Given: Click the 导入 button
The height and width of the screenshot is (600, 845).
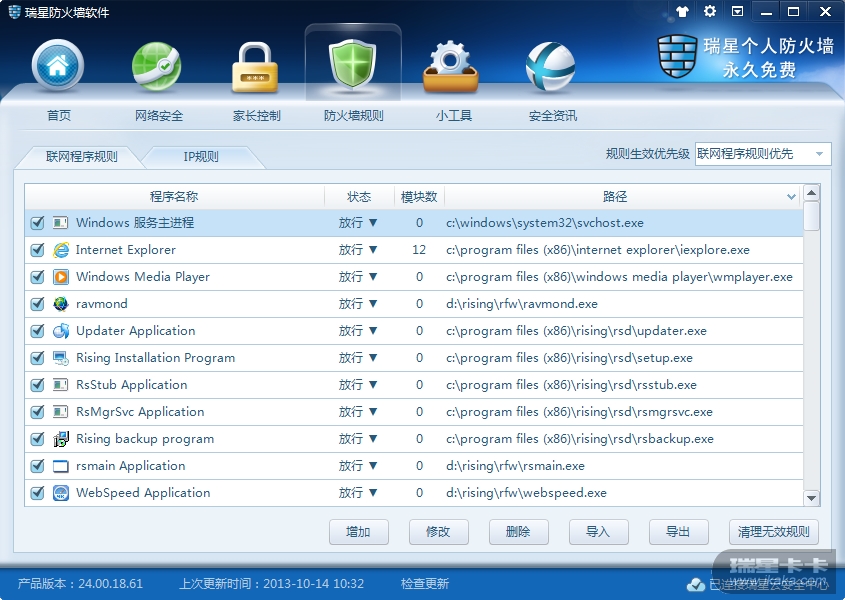Looking at the screenshot, I should click(598, 532).
